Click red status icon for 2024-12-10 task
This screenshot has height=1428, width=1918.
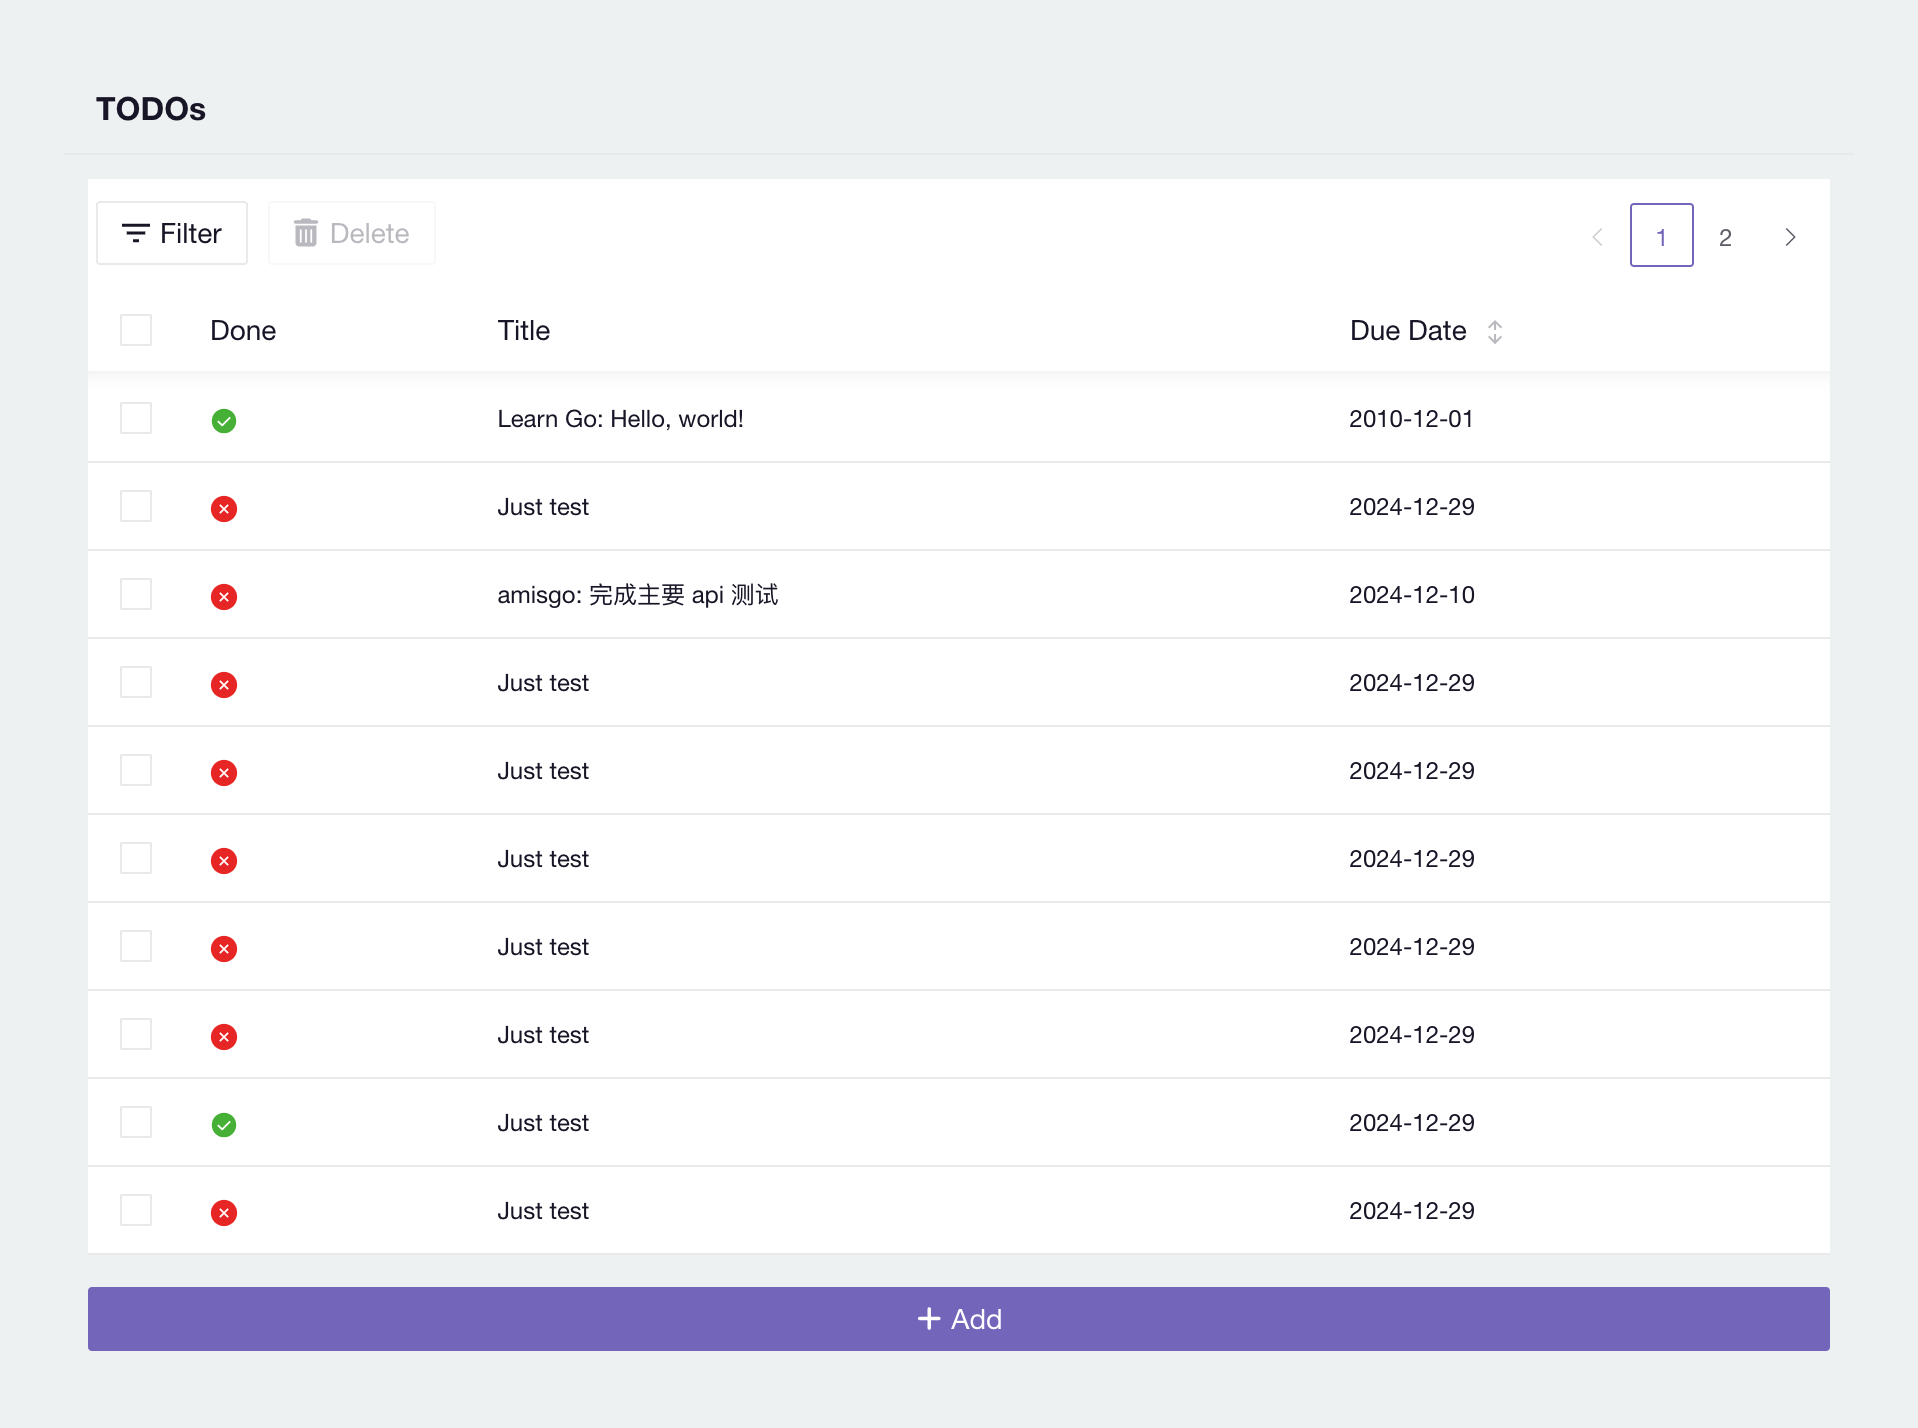coord(224,597)
